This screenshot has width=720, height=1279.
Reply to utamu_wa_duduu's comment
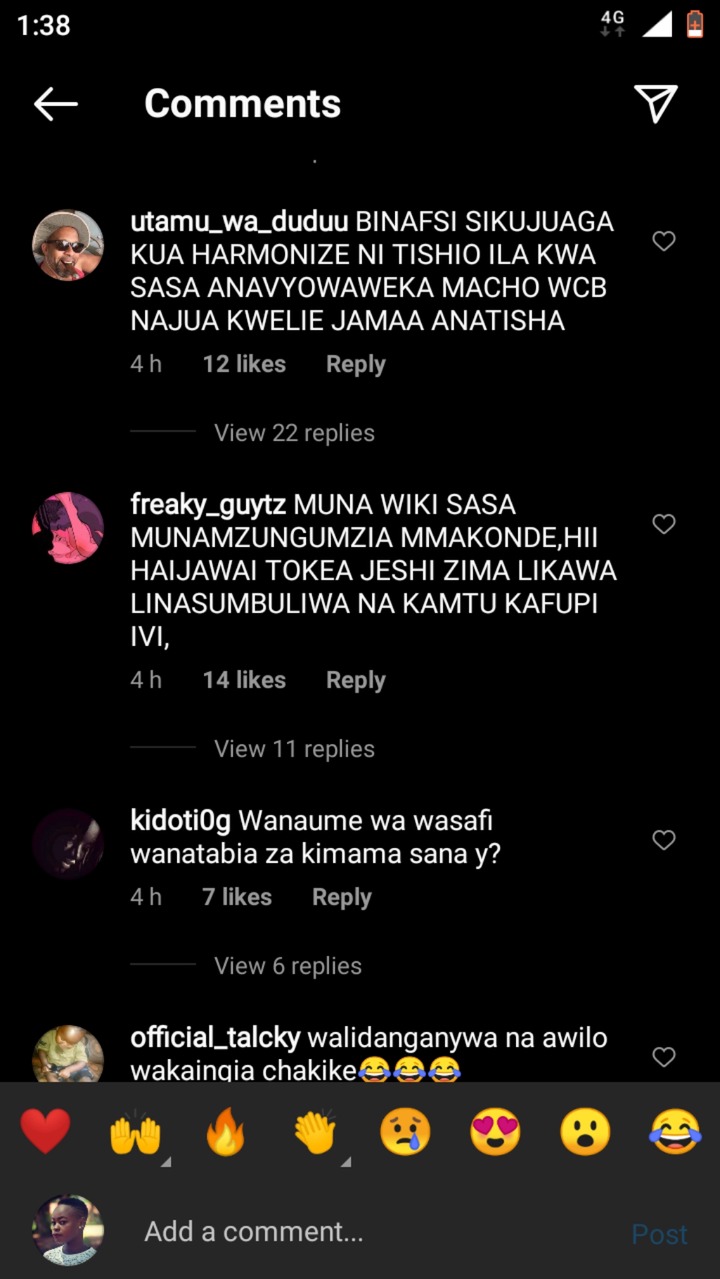356,365
